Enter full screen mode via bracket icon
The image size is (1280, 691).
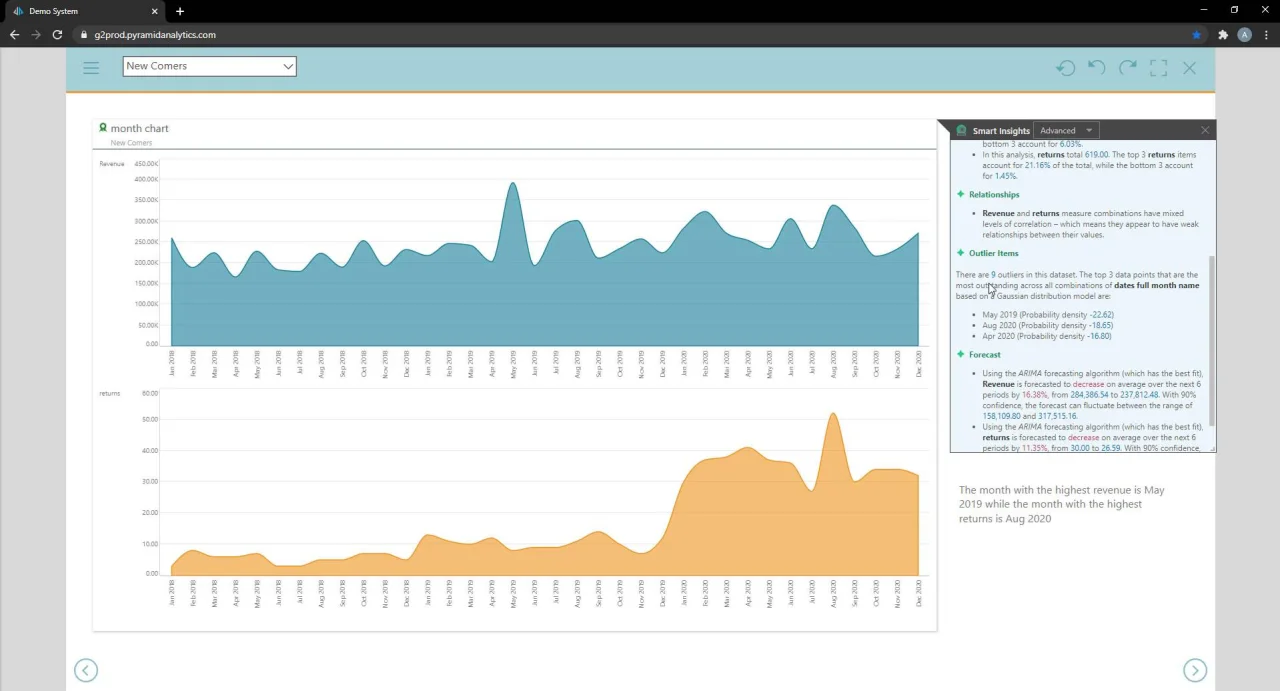pyautogui.click(x=1159, y=68)
